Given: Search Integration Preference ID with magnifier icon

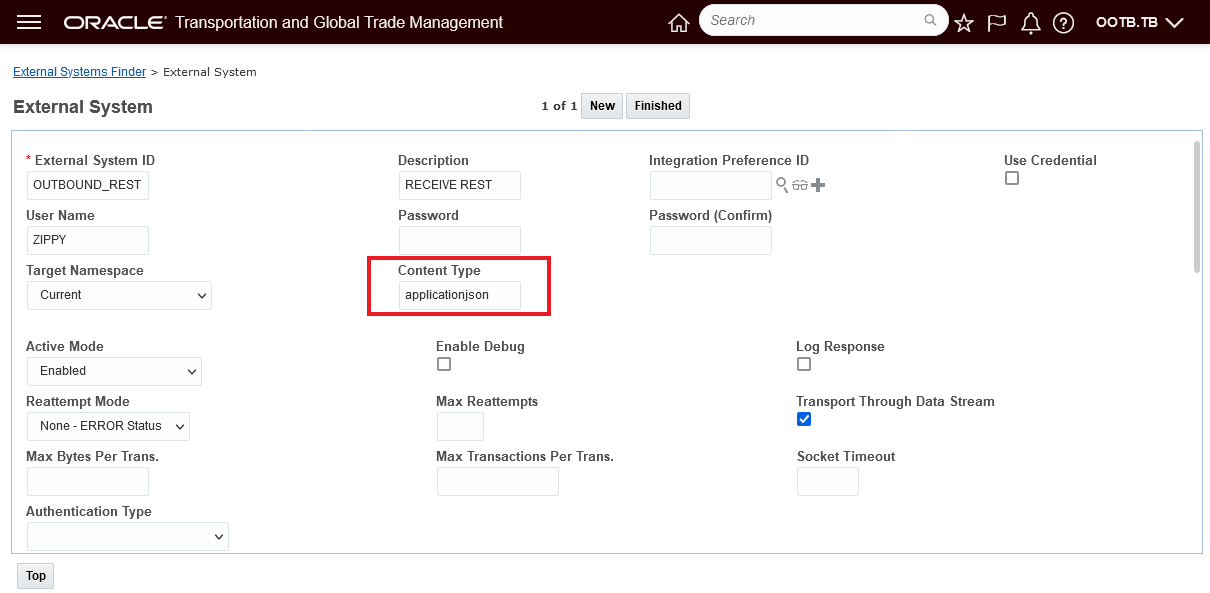Looking at the screenshot, I should coord(782,185).
